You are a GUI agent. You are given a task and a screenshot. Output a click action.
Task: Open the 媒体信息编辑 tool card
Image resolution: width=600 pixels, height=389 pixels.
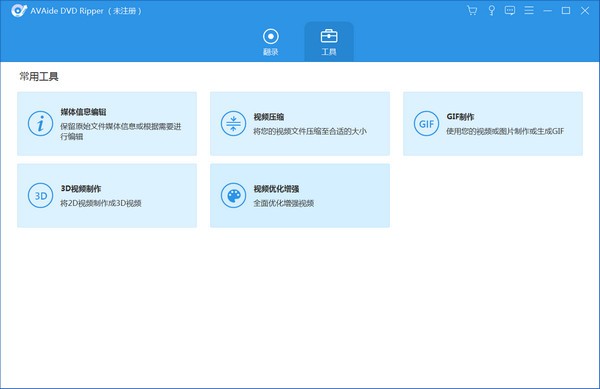pyautogui.click(x=107, y=124)
